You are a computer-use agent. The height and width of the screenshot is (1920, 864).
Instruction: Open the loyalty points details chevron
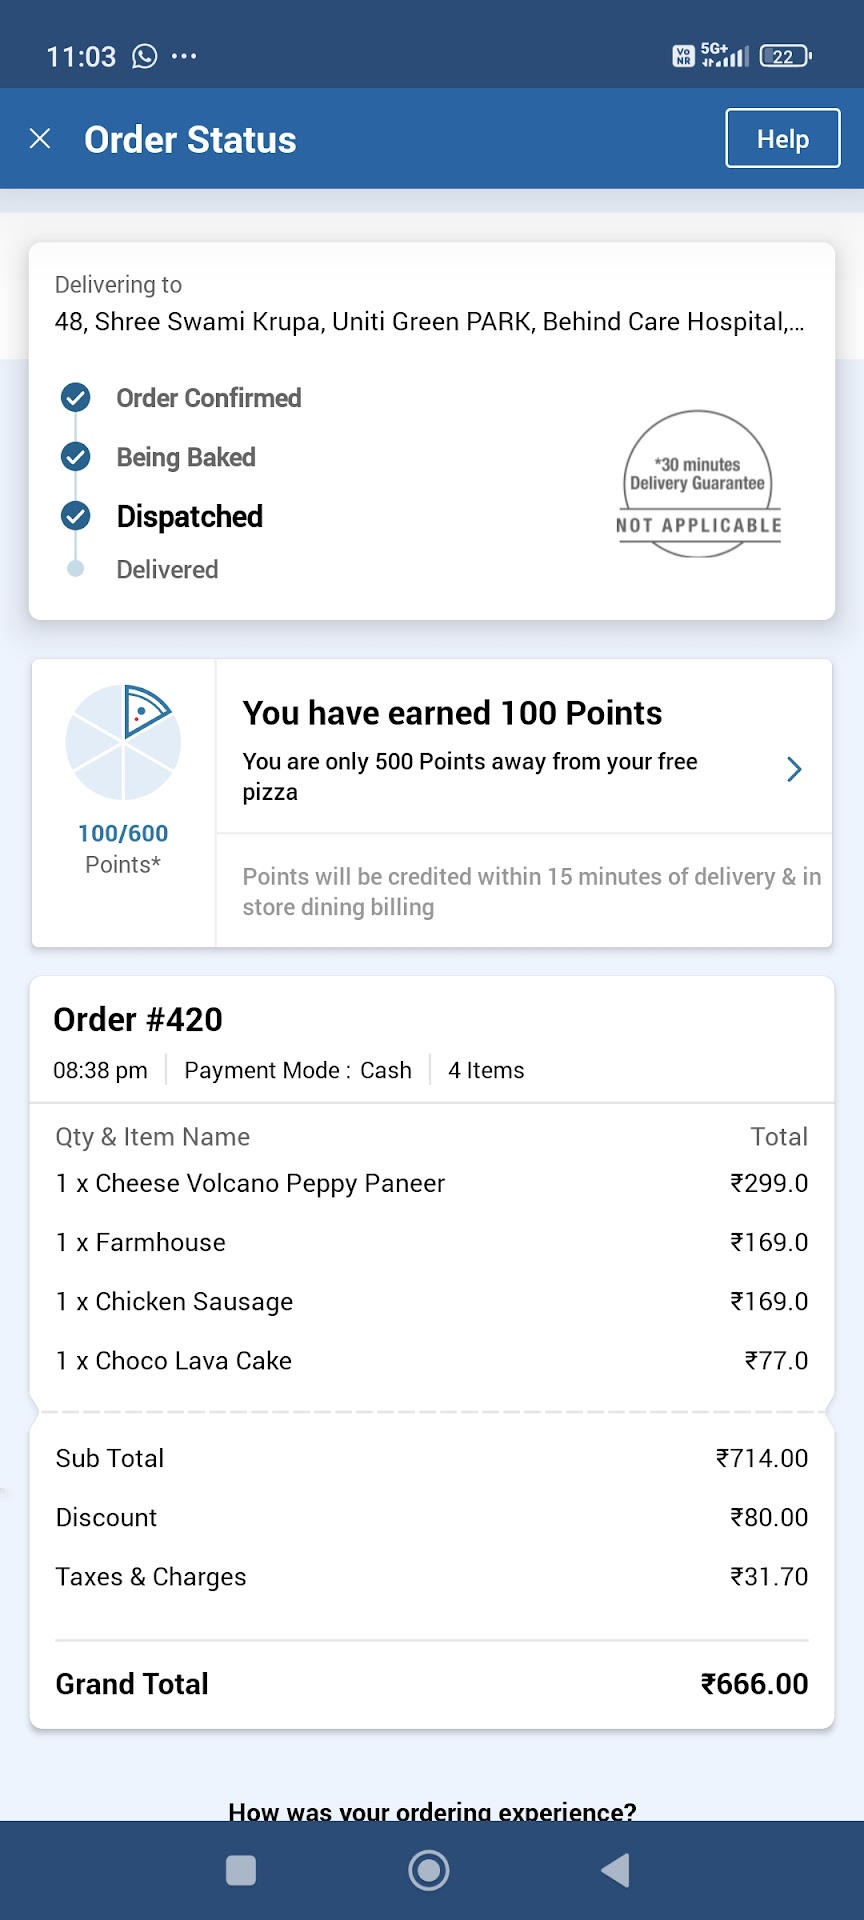[794, 769]
